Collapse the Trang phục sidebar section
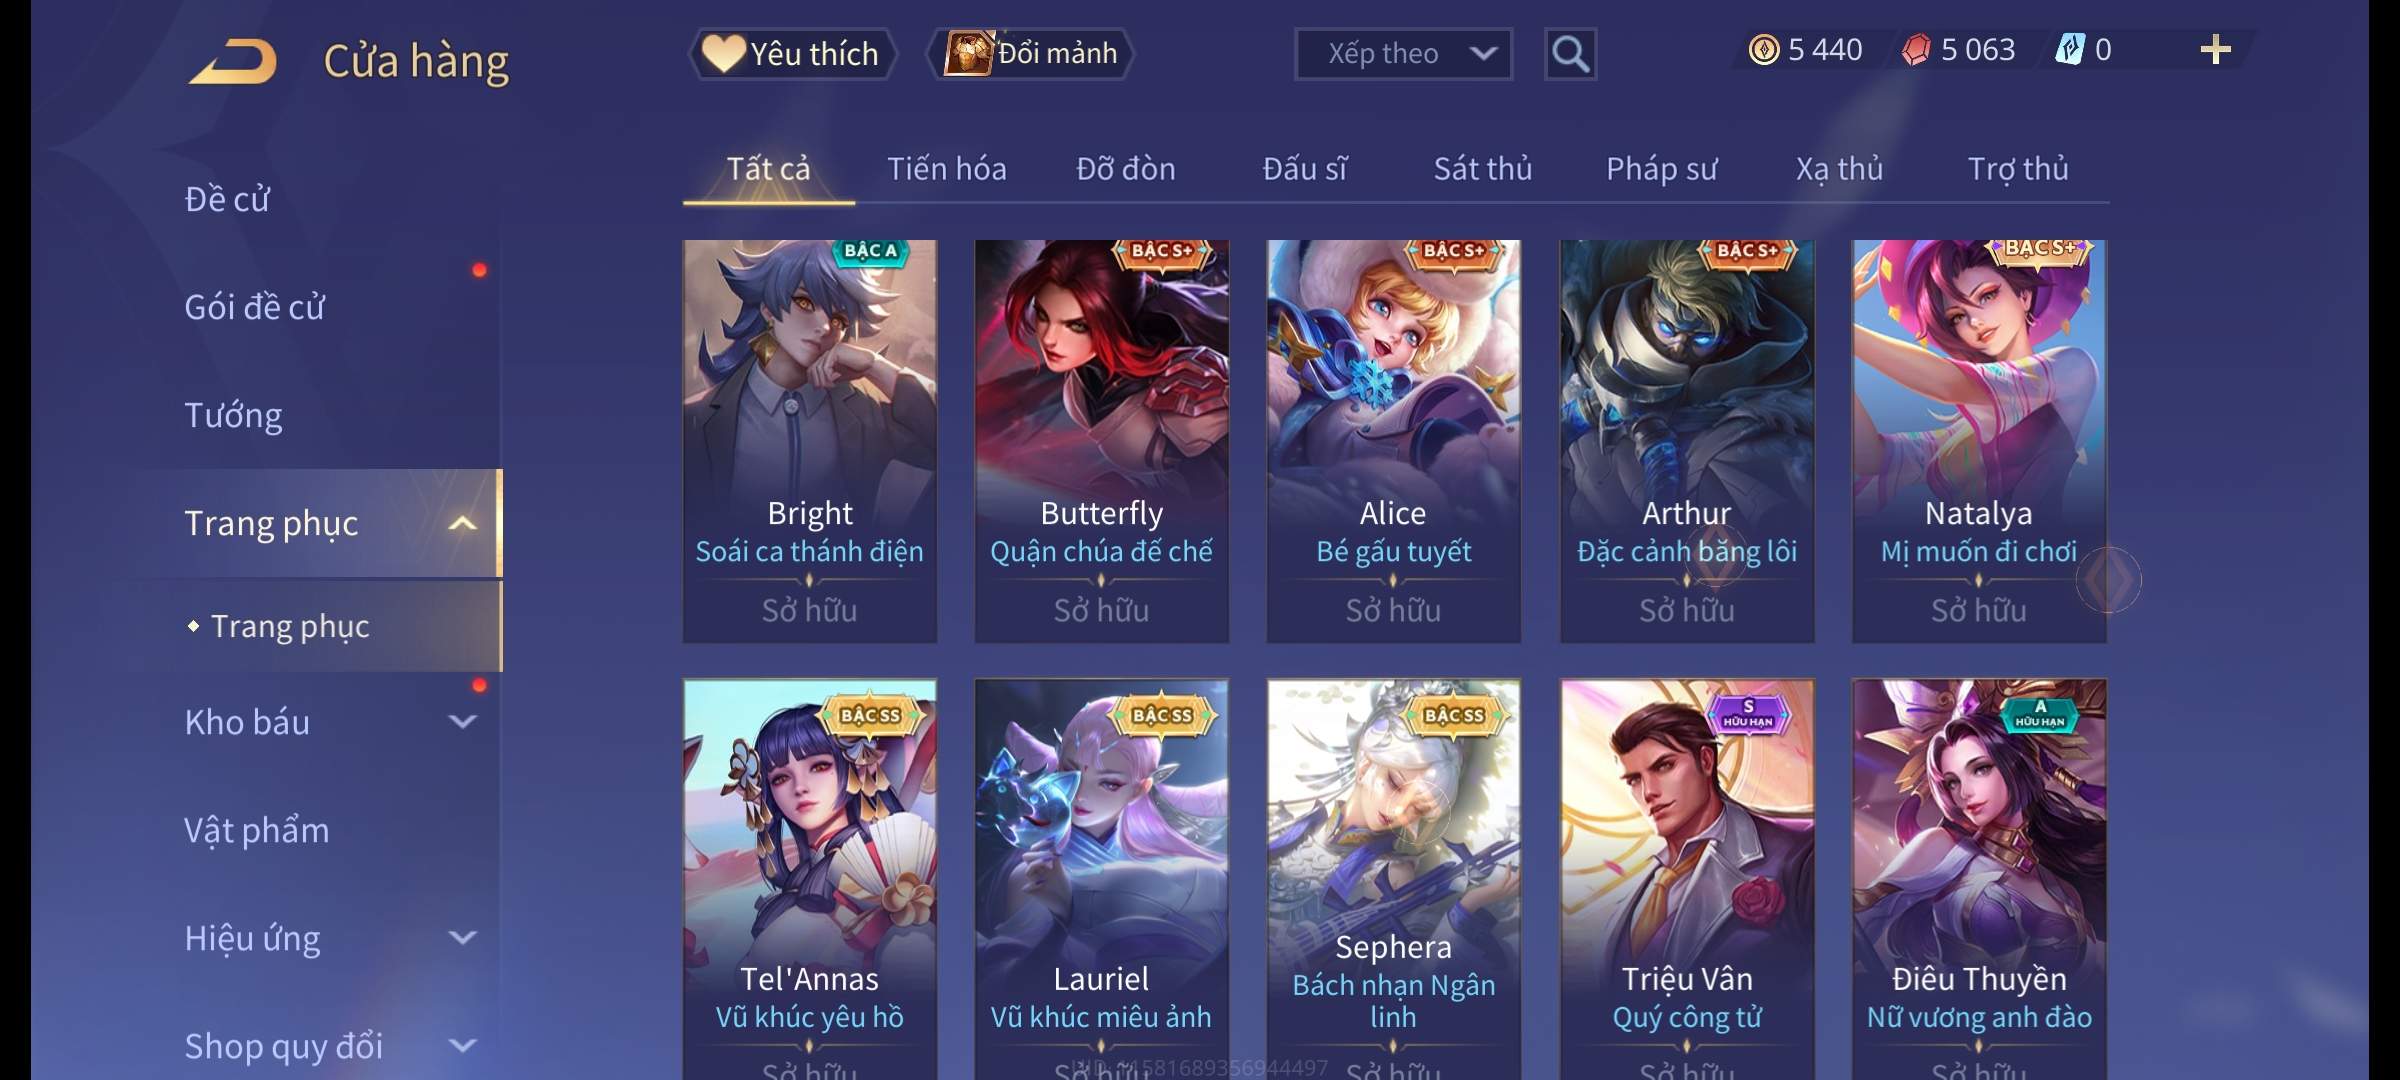Screen dimensions: 2400x1080 point(462,523)
